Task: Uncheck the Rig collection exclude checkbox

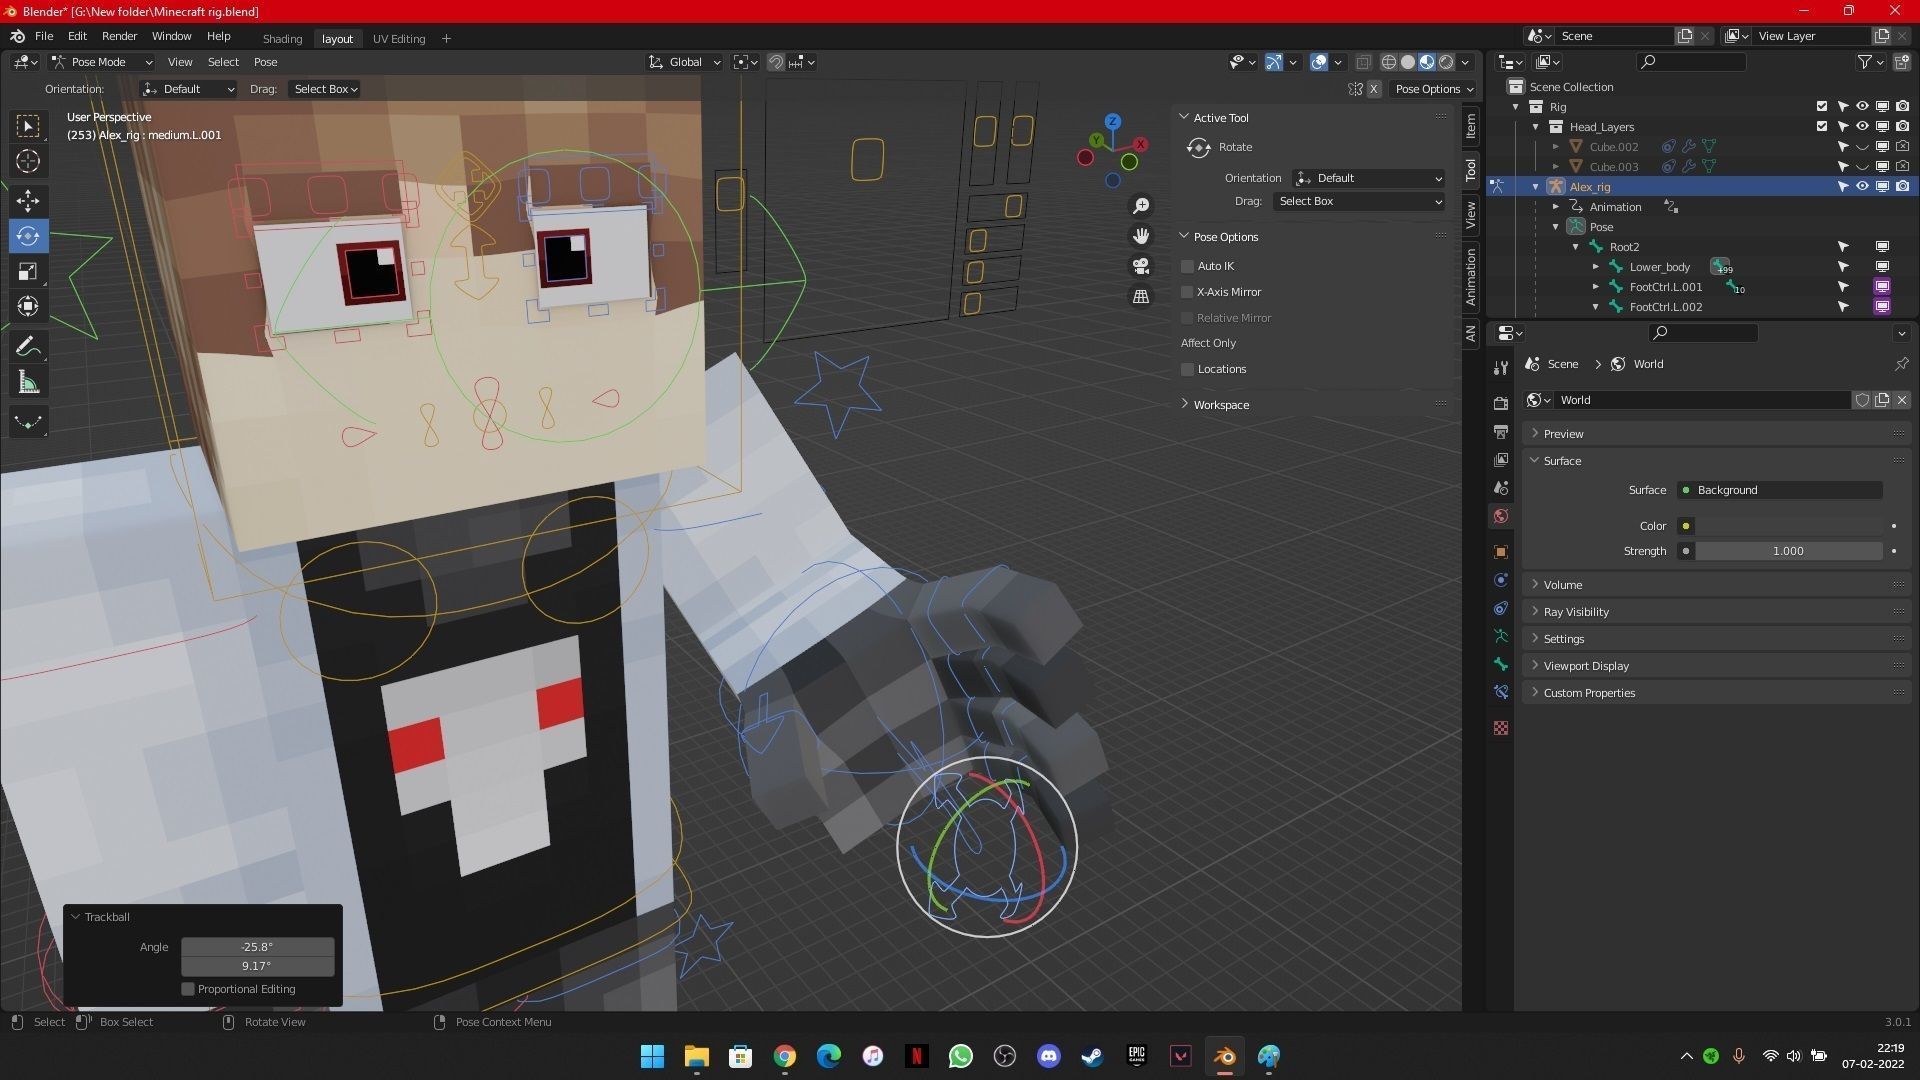Action: (1822, 106)
